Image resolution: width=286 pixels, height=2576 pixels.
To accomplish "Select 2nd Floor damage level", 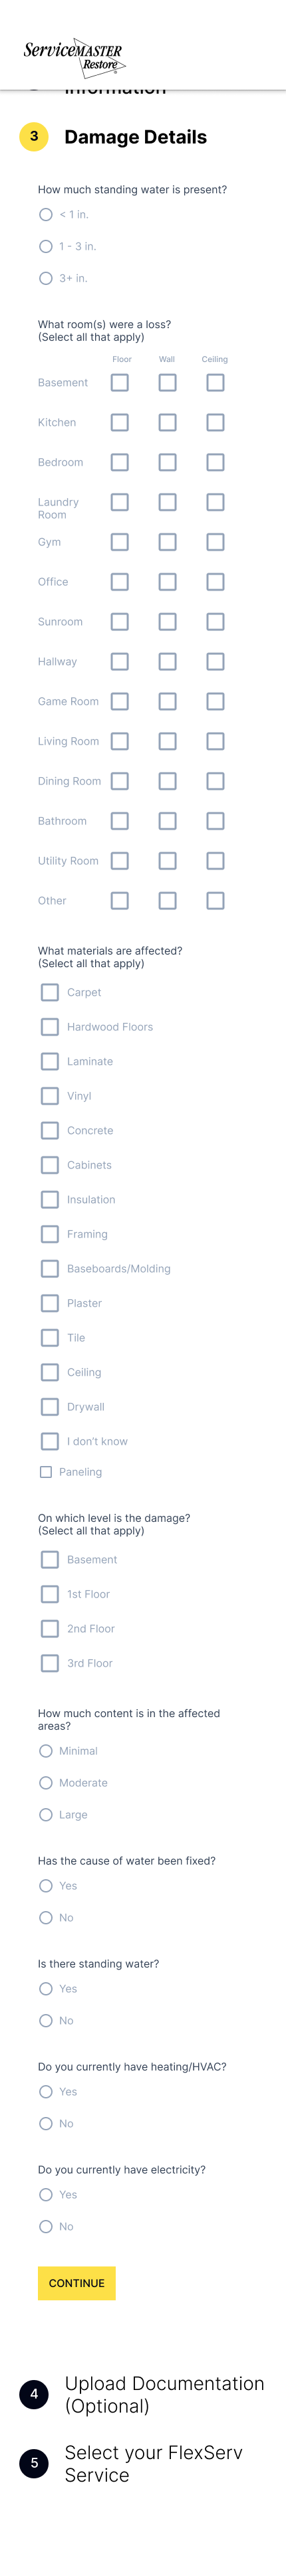I will pyautogui.click(x=50, y=1629).
